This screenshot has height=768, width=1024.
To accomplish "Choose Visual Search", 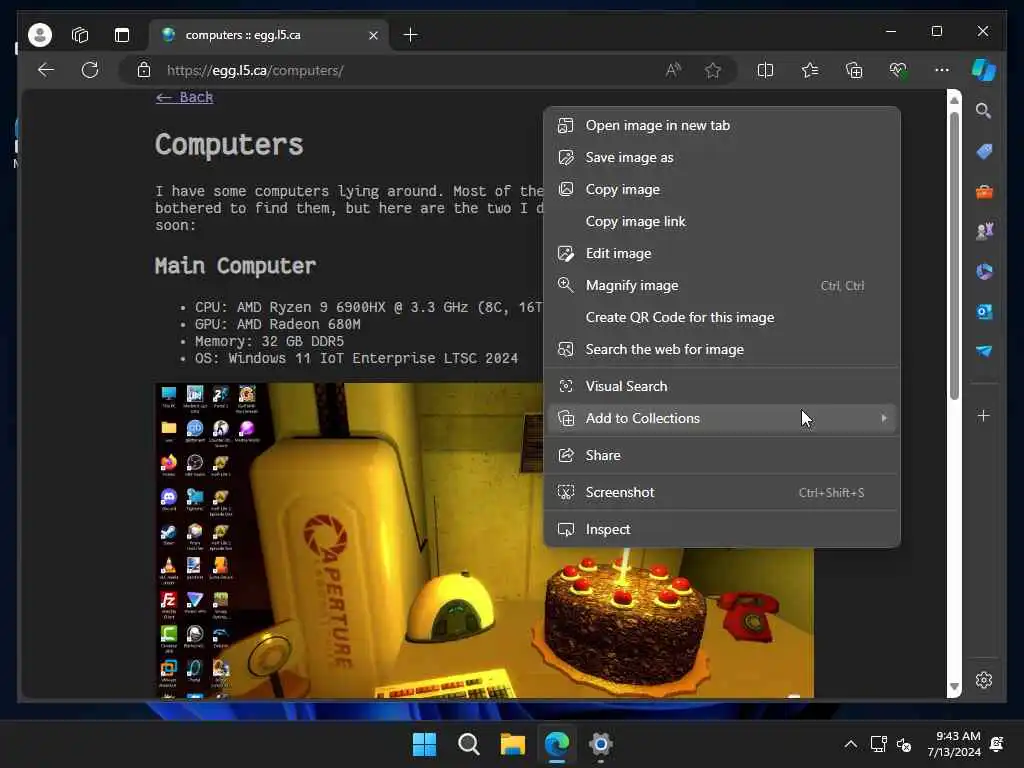I will [x=722, y=386].
